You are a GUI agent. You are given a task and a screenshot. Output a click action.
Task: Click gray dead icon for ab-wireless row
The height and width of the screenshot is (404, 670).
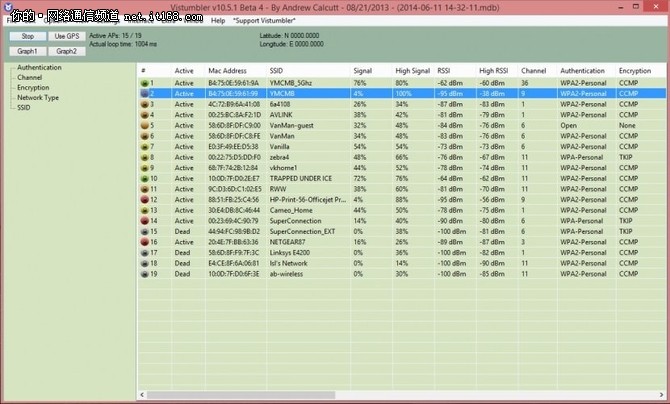(x=144, y=274)
